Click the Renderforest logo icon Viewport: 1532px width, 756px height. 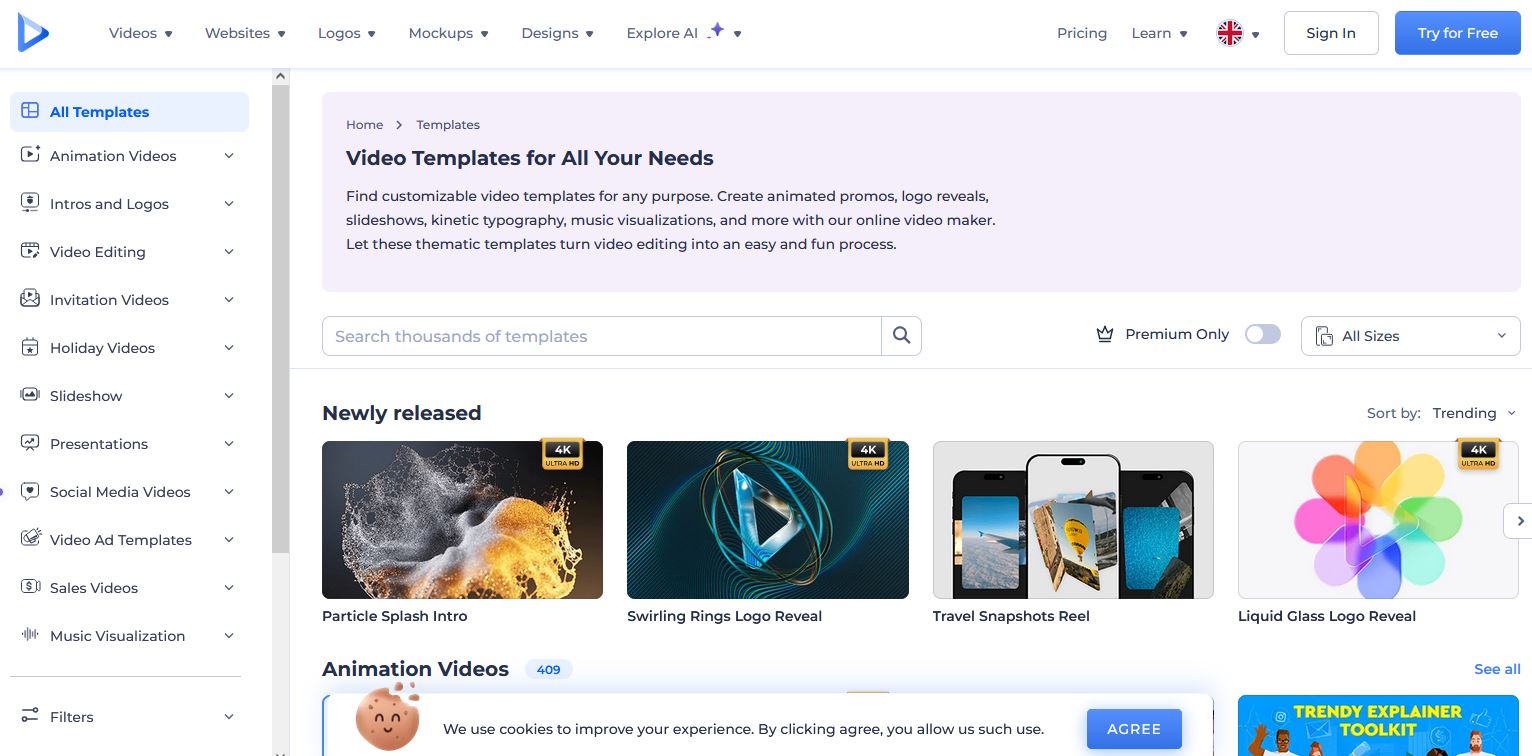(33, 33)
